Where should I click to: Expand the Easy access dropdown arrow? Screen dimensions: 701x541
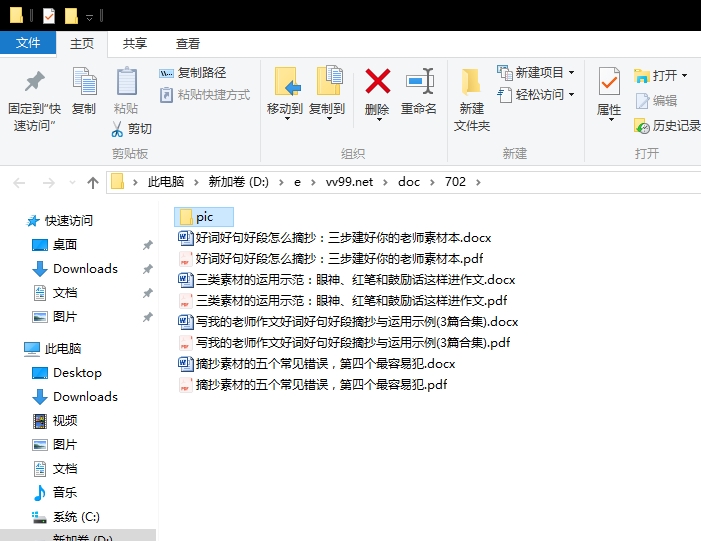[571, 95]
